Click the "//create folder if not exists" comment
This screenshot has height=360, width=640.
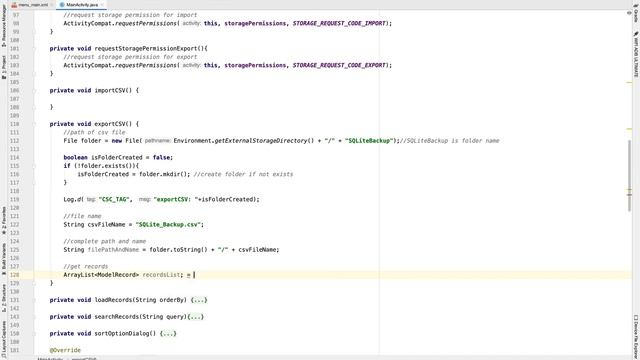(243, 174)
